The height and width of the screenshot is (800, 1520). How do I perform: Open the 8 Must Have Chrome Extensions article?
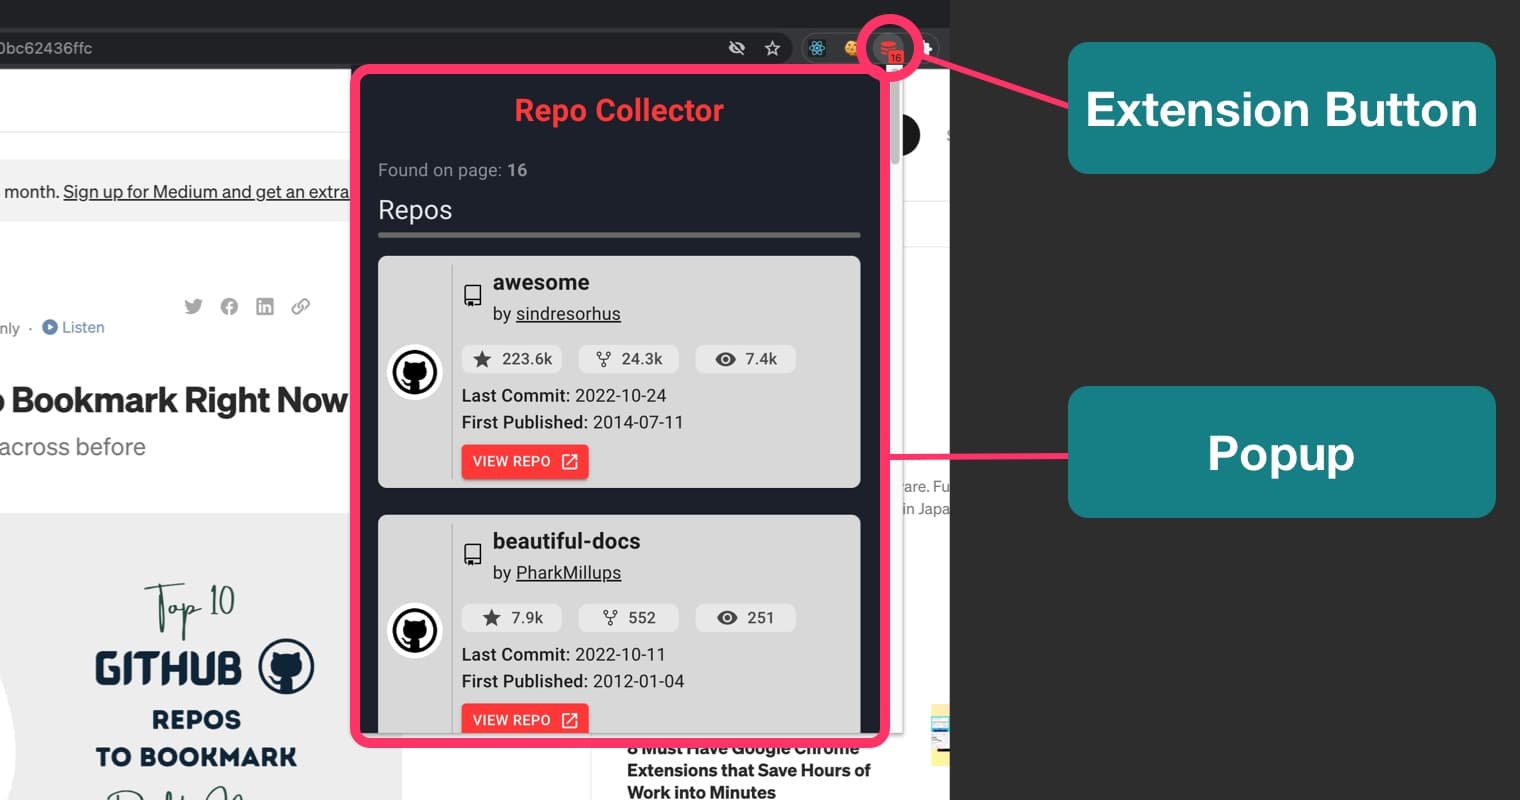748,770
